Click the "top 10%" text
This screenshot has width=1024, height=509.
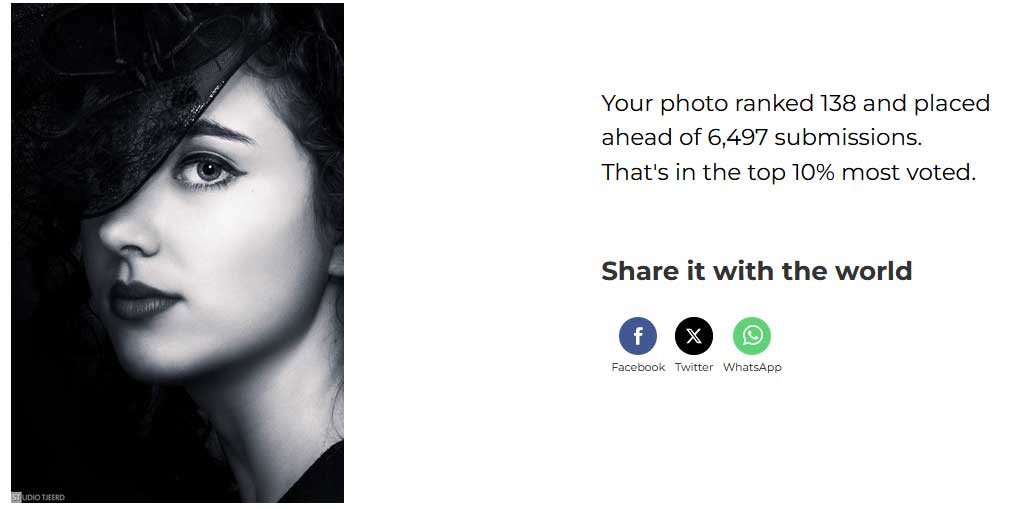click(793, 172)
